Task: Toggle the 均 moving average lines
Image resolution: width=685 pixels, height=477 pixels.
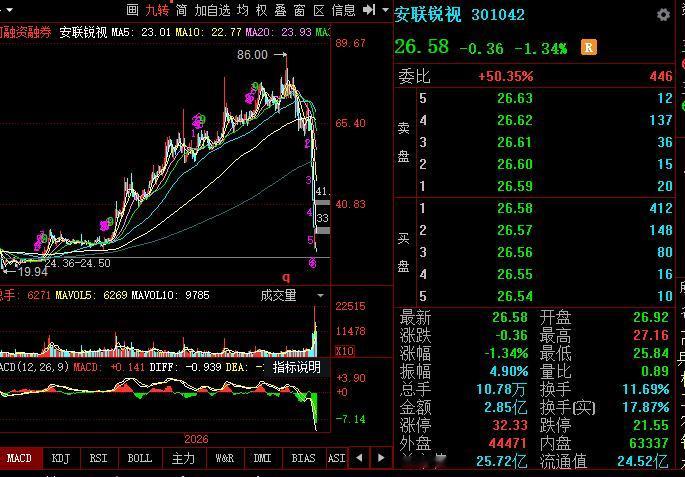Action: tap(243, 10)
